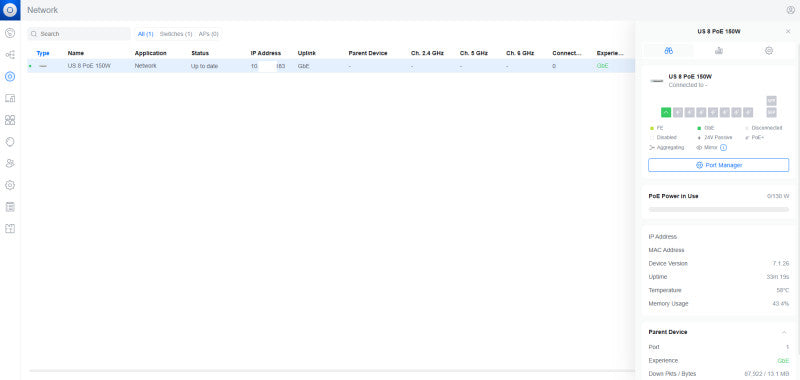Open the Dashboard gauge icon in sidebar
This screenshot has height=380, width=800.
(10, 33)
